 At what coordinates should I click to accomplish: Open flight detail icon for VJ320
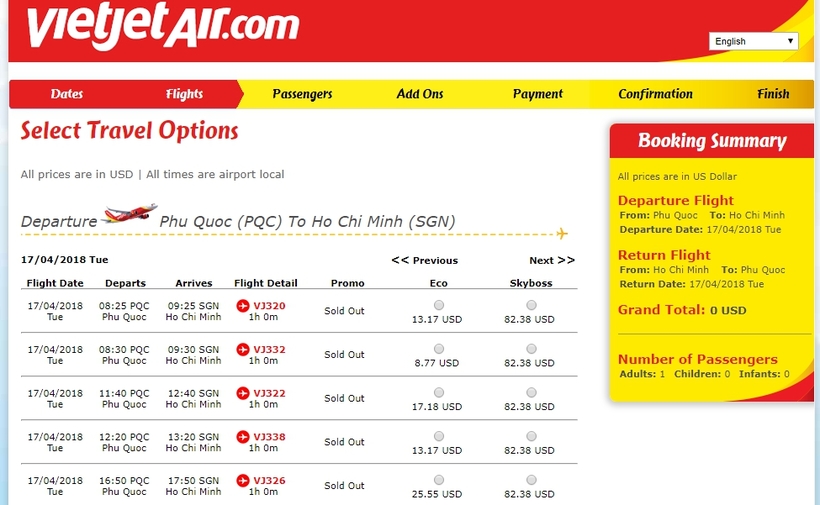243,306
